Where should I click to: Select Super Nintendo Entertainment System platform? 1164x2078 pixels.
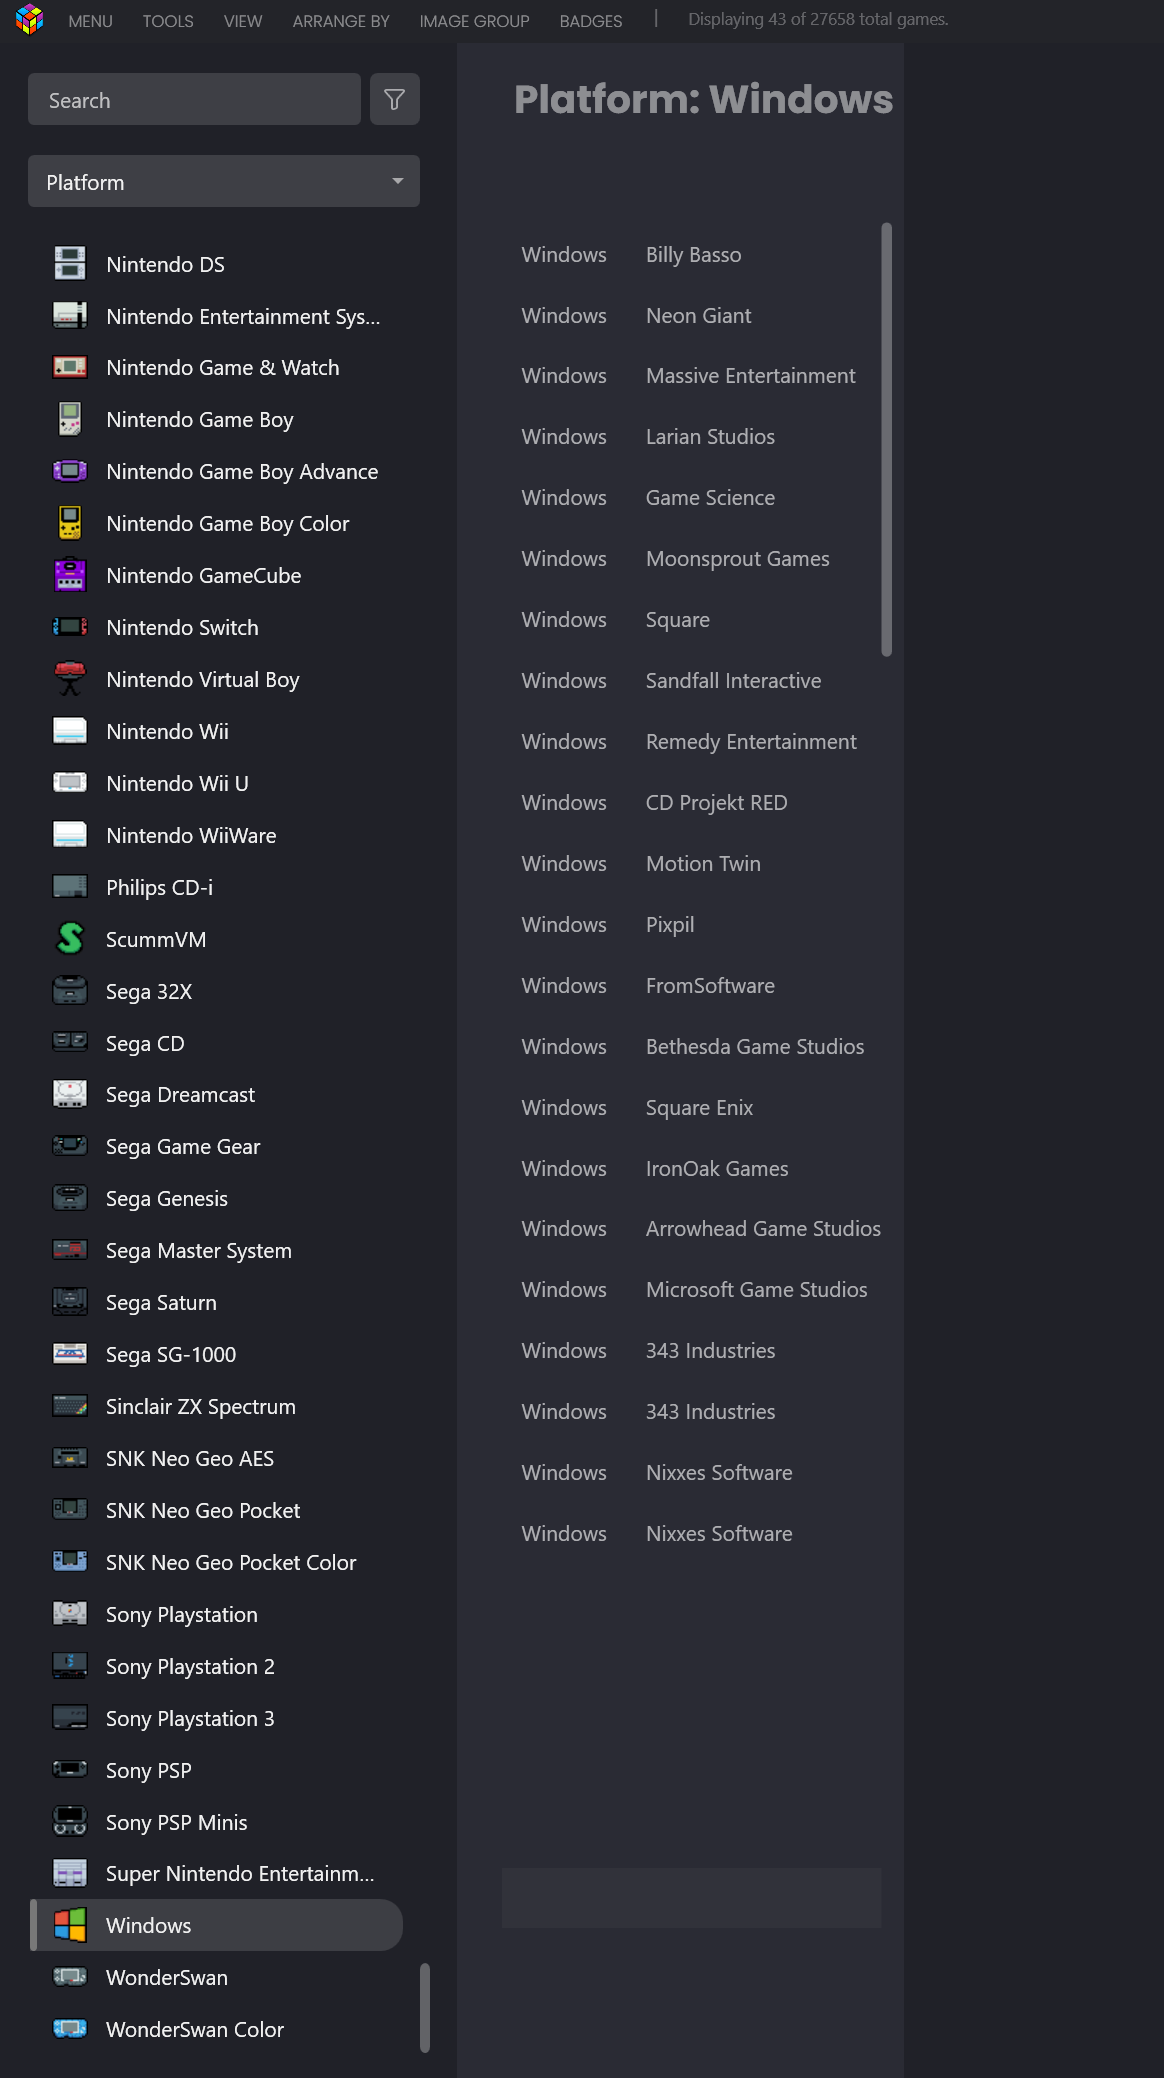point(216,1874)
